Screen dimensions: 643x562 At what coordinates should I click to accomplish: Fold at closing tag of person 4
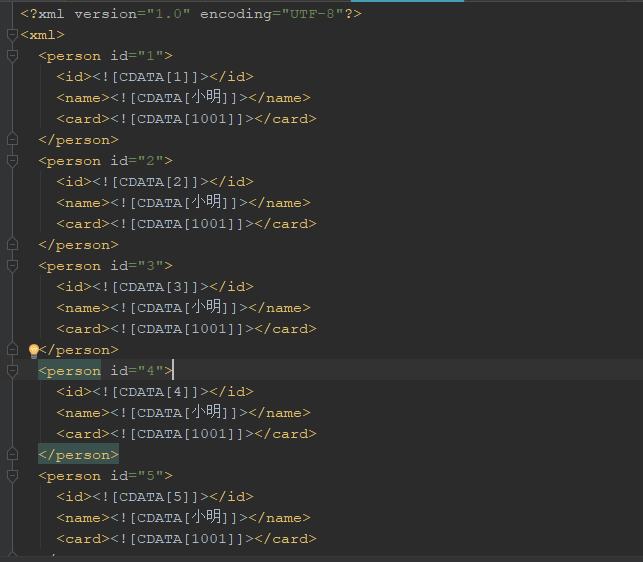point(12,455)
